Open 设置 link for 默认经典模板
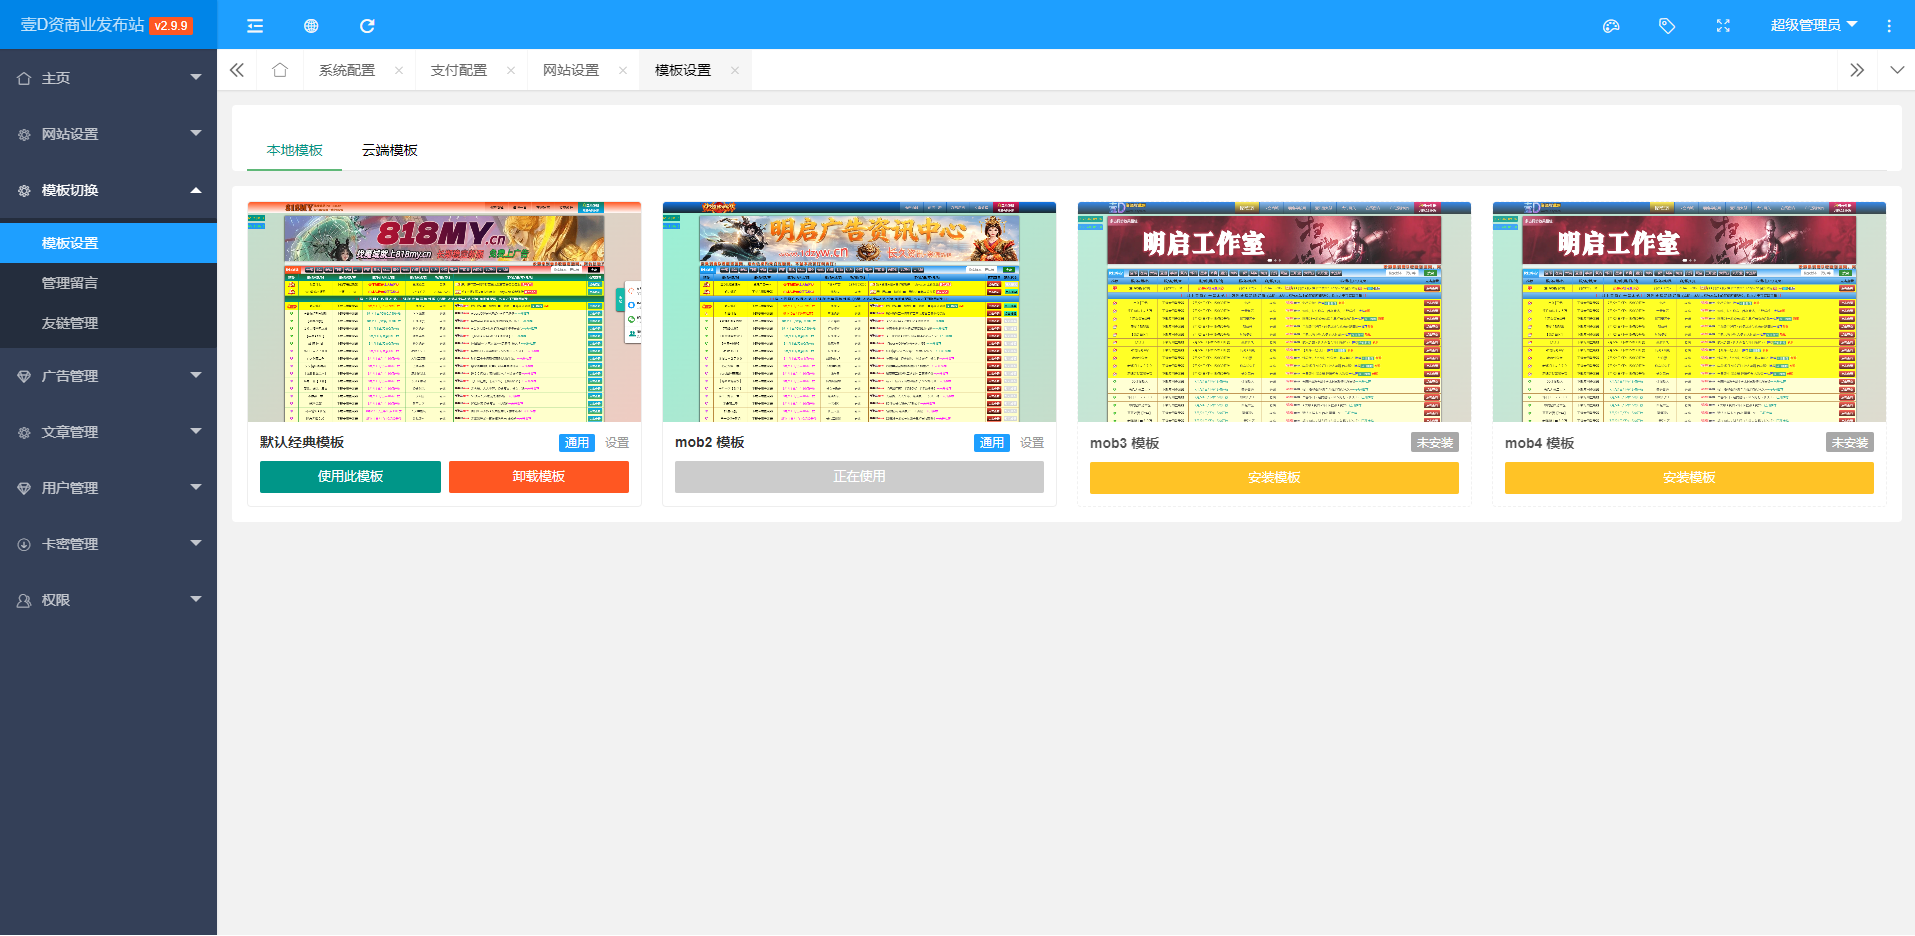The height and width of the screenshot is (936, 1915). (617, 443)
